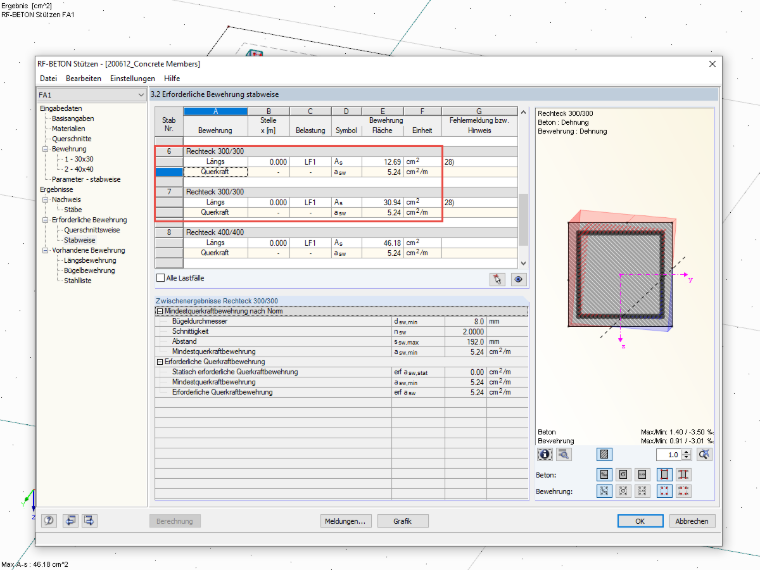This screenshot has height=570, width=760.
Task: Select second Beton sigma display icon
Action: 623,475
